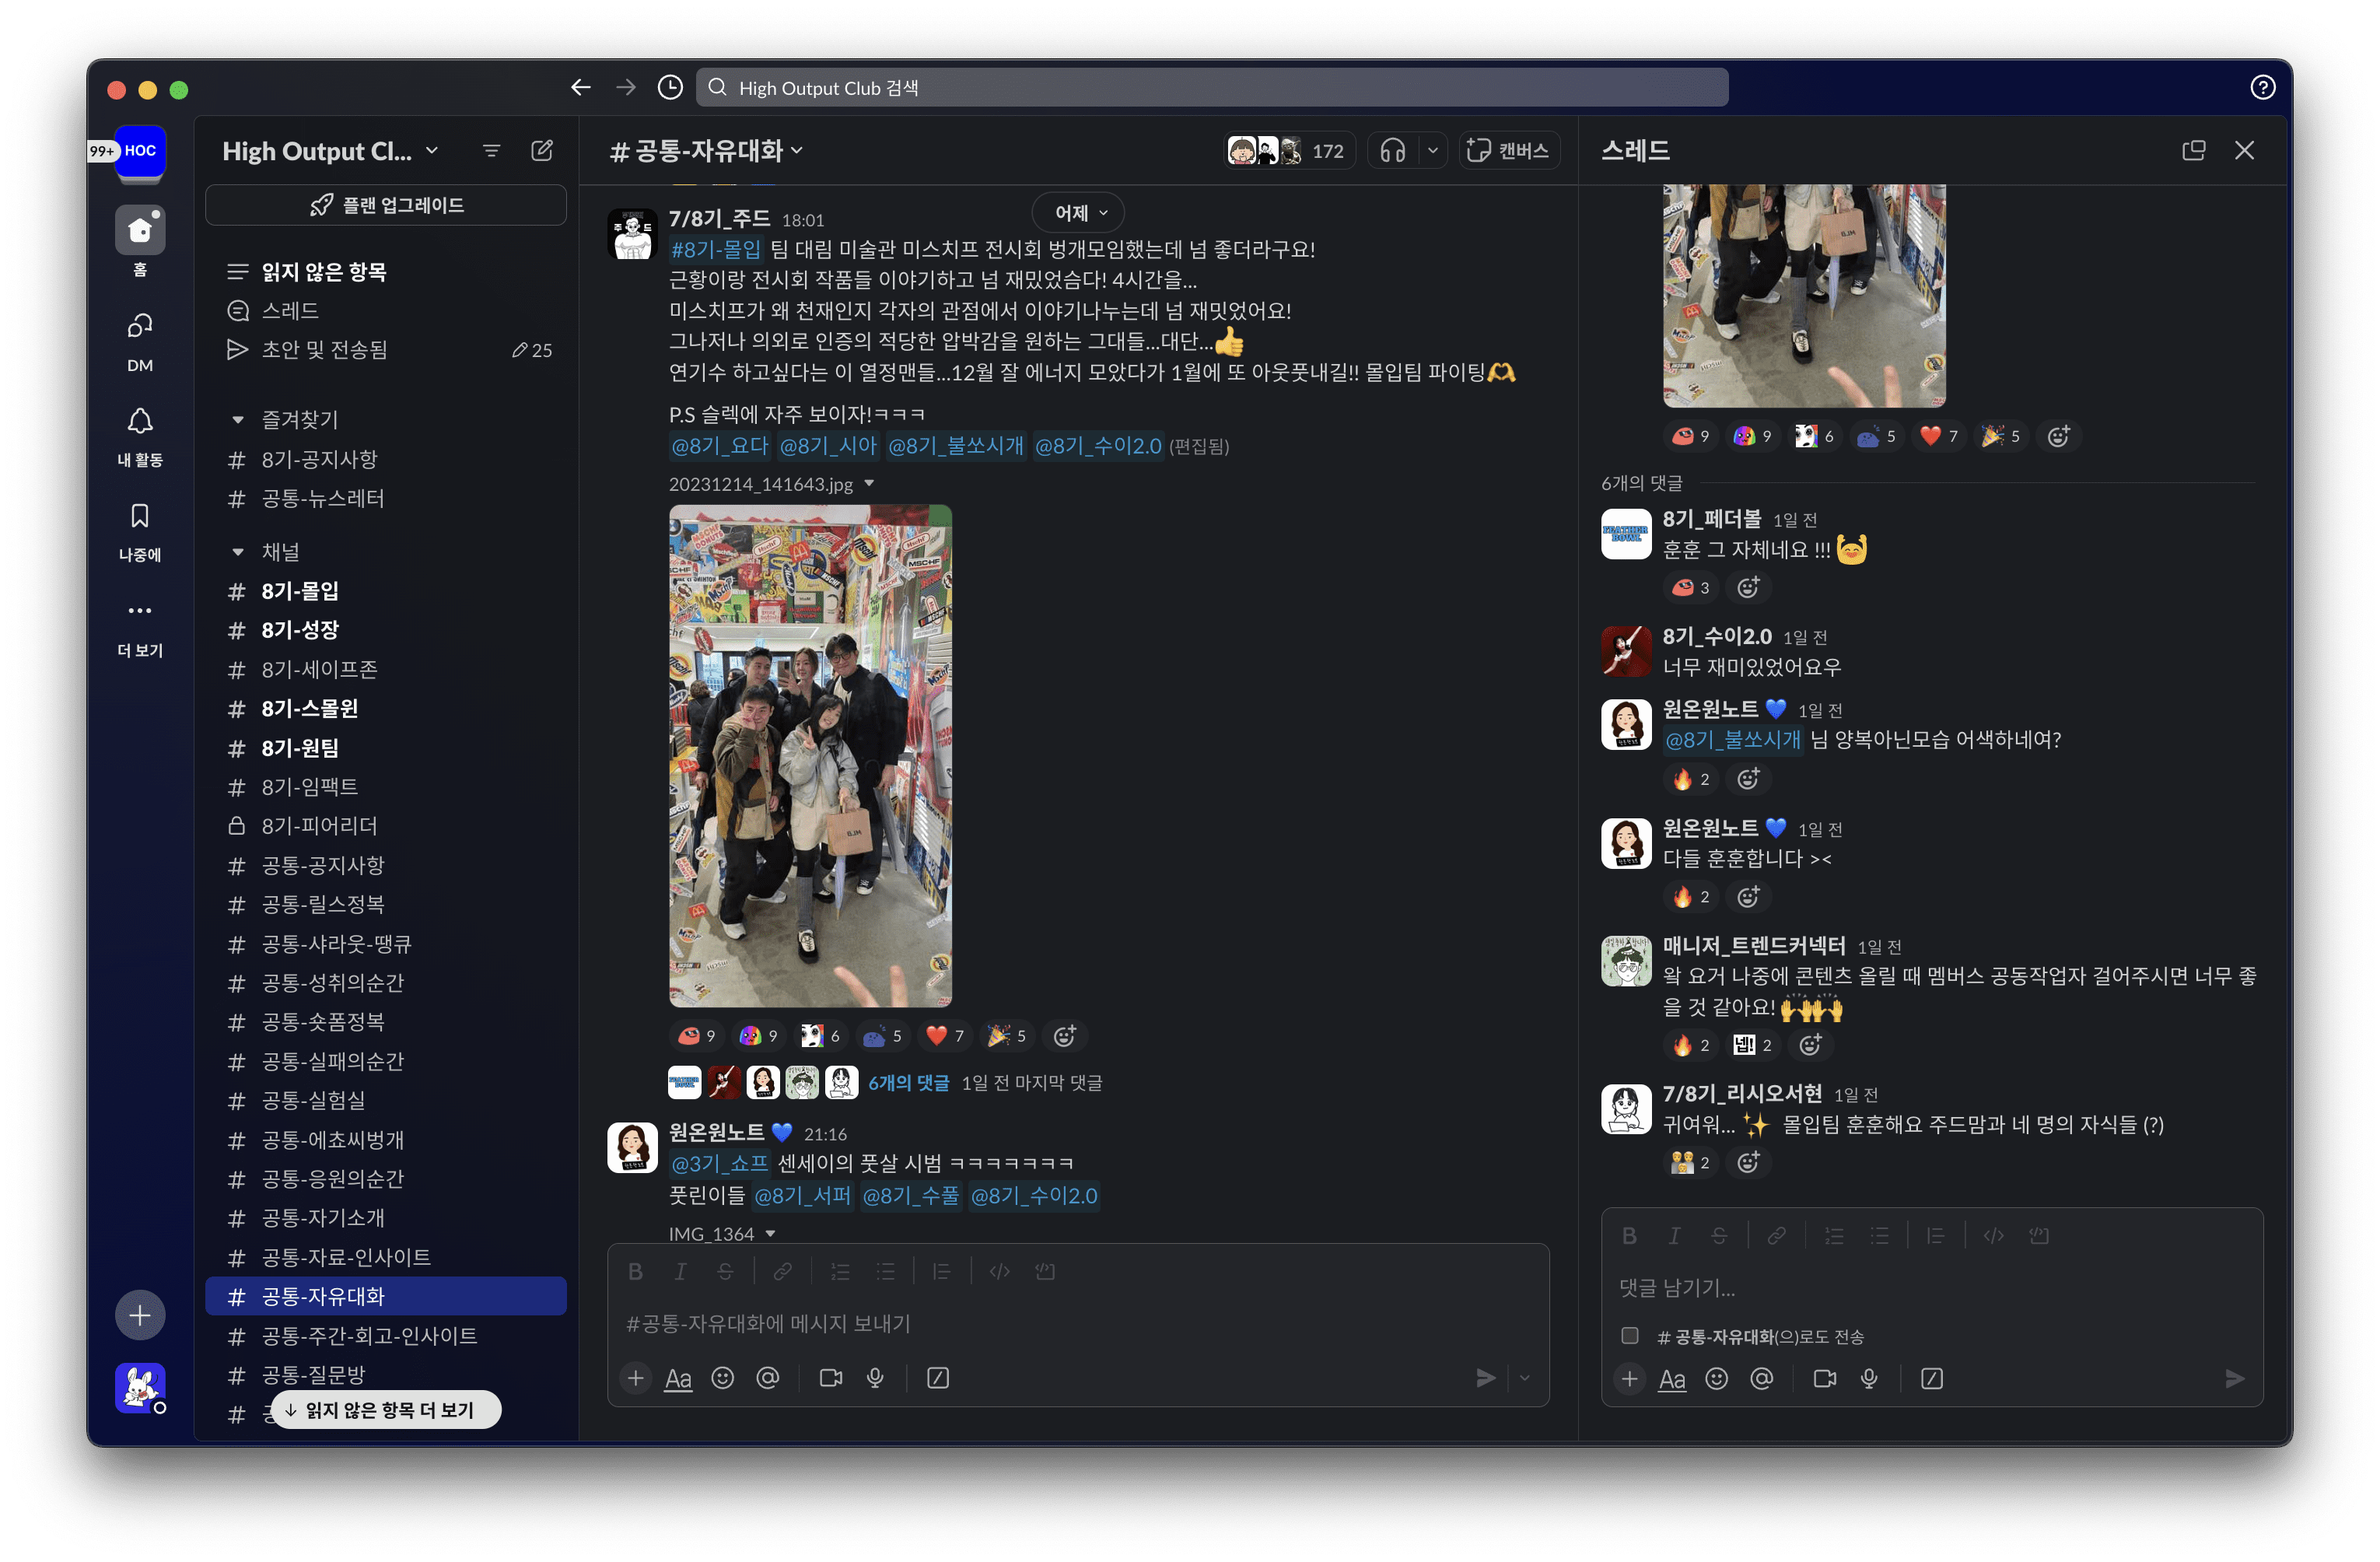Click the compose new message icon
This screenshot has width=2380, height=1562.
coord(542,151)
